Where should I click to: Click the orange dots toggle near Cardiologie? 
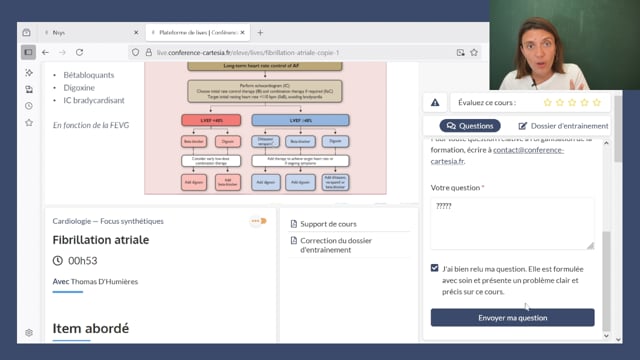pos(259,221)
